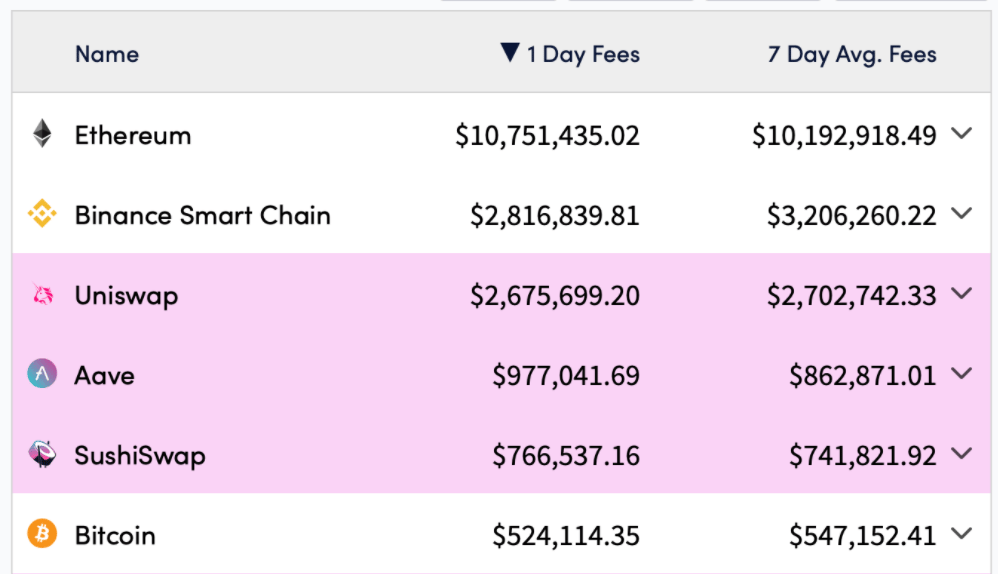Expand the Binance Smart Chain row chevron
This screenshot has height=574, width=998.
962,213
